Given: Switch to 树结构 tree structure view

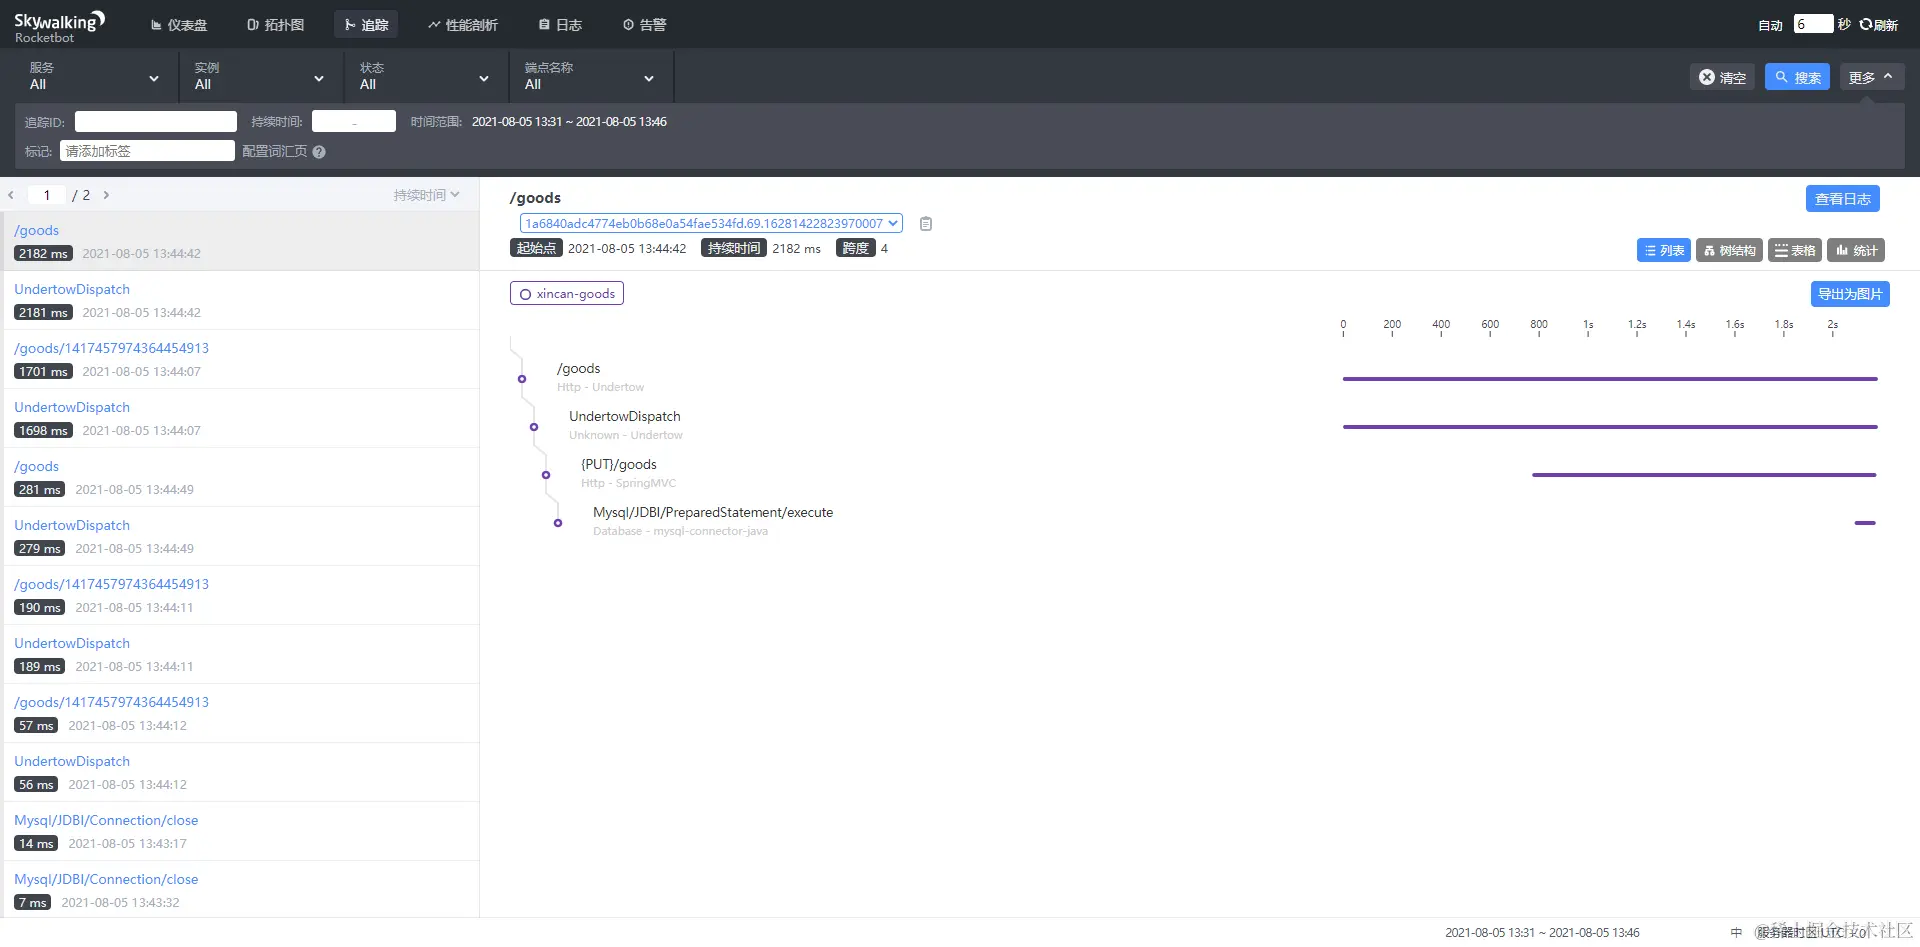Looking at the screenshot, I should pos(1729,250).
